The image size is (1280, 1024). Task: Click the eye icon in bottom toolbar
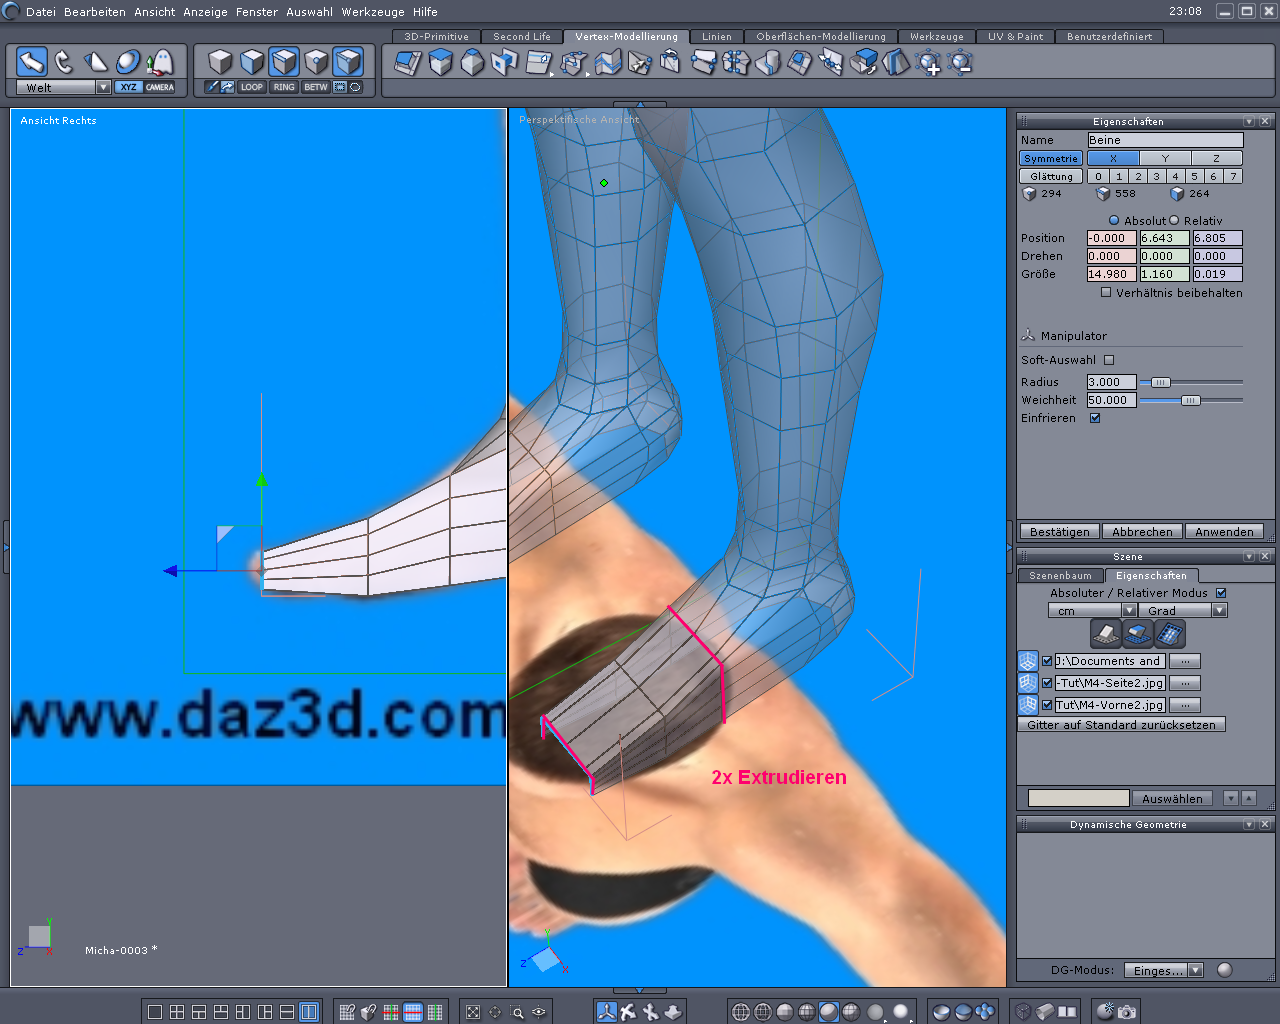[x=539, y=1012]
